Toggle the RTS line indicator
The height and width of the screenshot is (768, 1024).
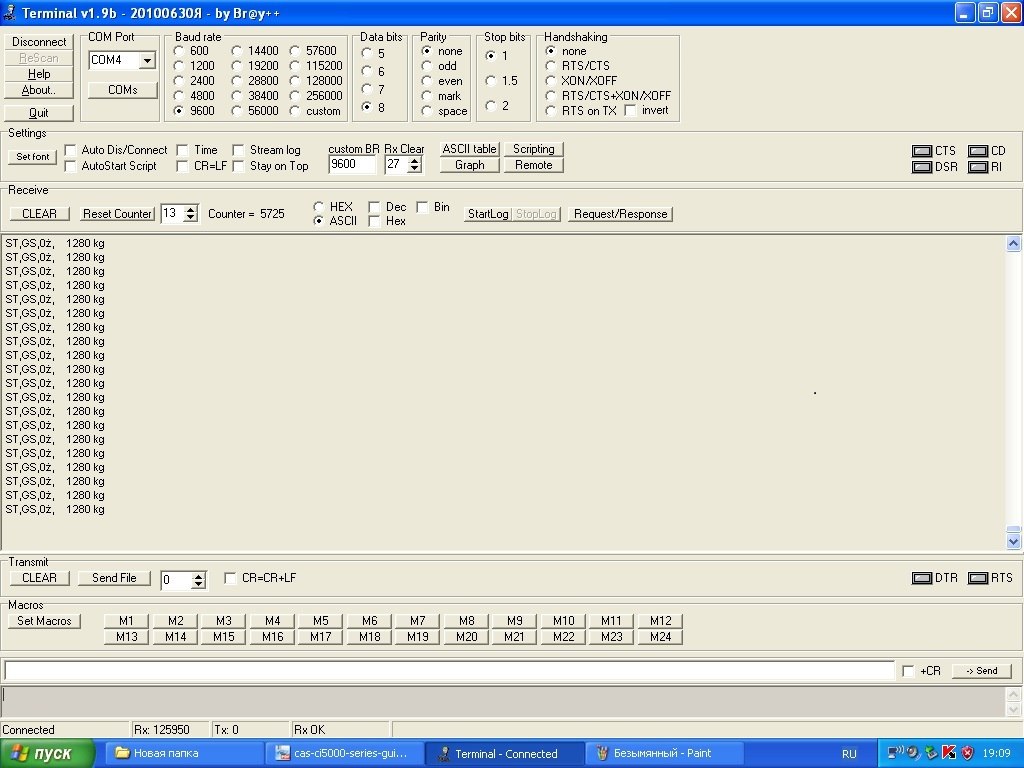[x=977, y=578]
